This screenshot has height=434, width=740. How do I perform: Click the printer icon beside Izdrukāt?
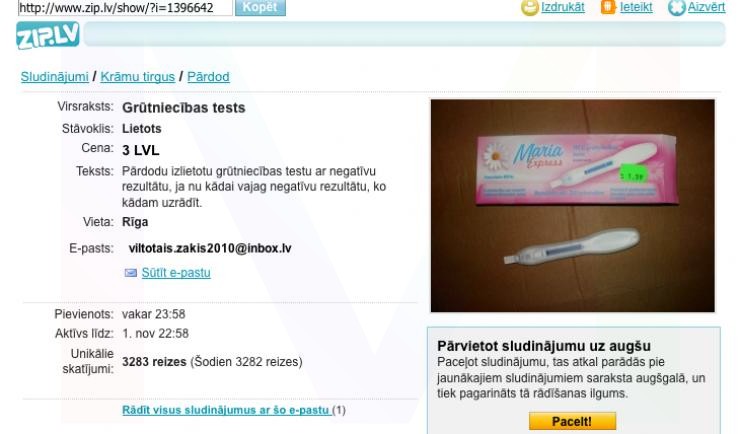pyautogui.click(x=530, y=8)
